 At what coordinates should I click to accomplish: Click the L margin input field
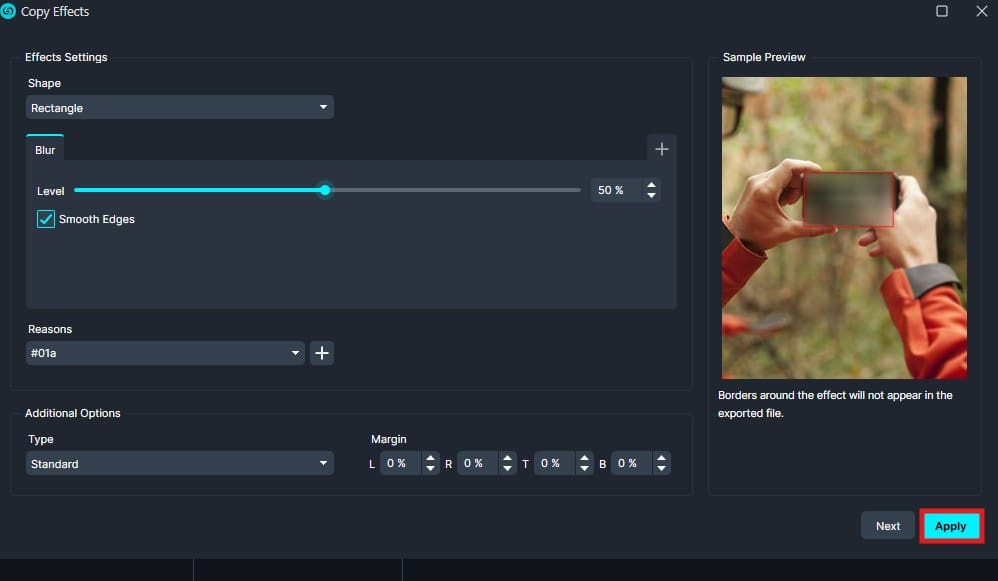[x=400, y=462]
